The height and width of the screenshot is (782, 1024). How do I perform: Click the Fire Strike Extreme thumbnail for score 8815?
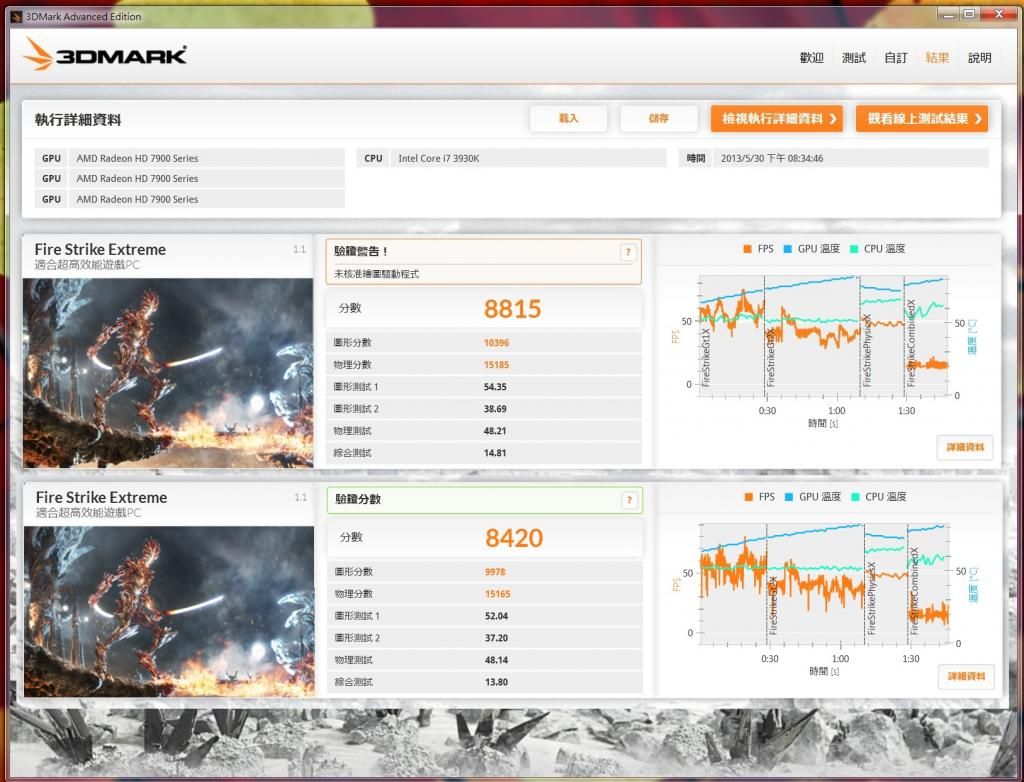click(168, 372)
